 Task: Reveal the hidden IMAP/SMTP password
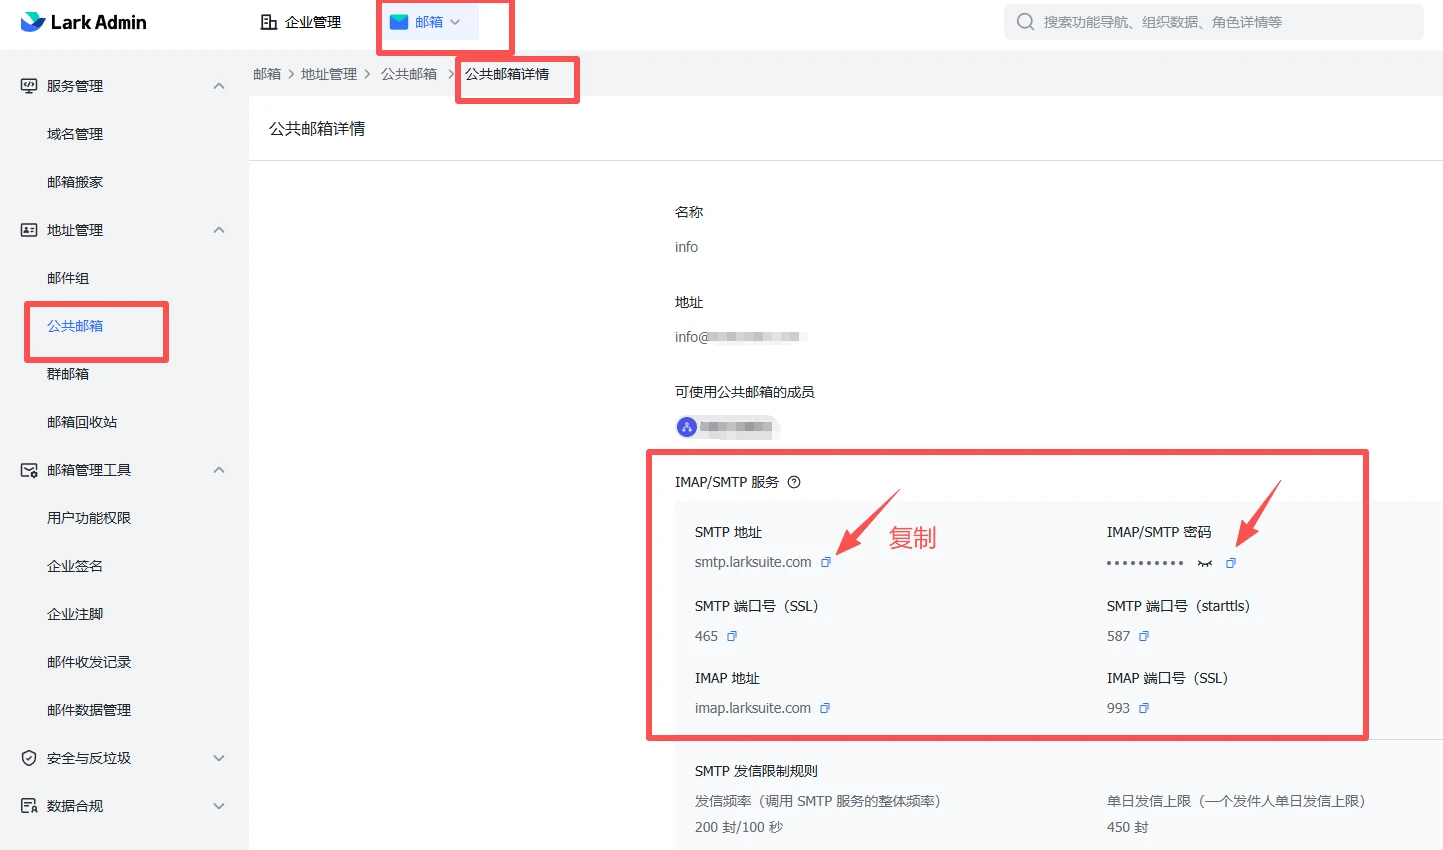click(x=1206, y=563)
